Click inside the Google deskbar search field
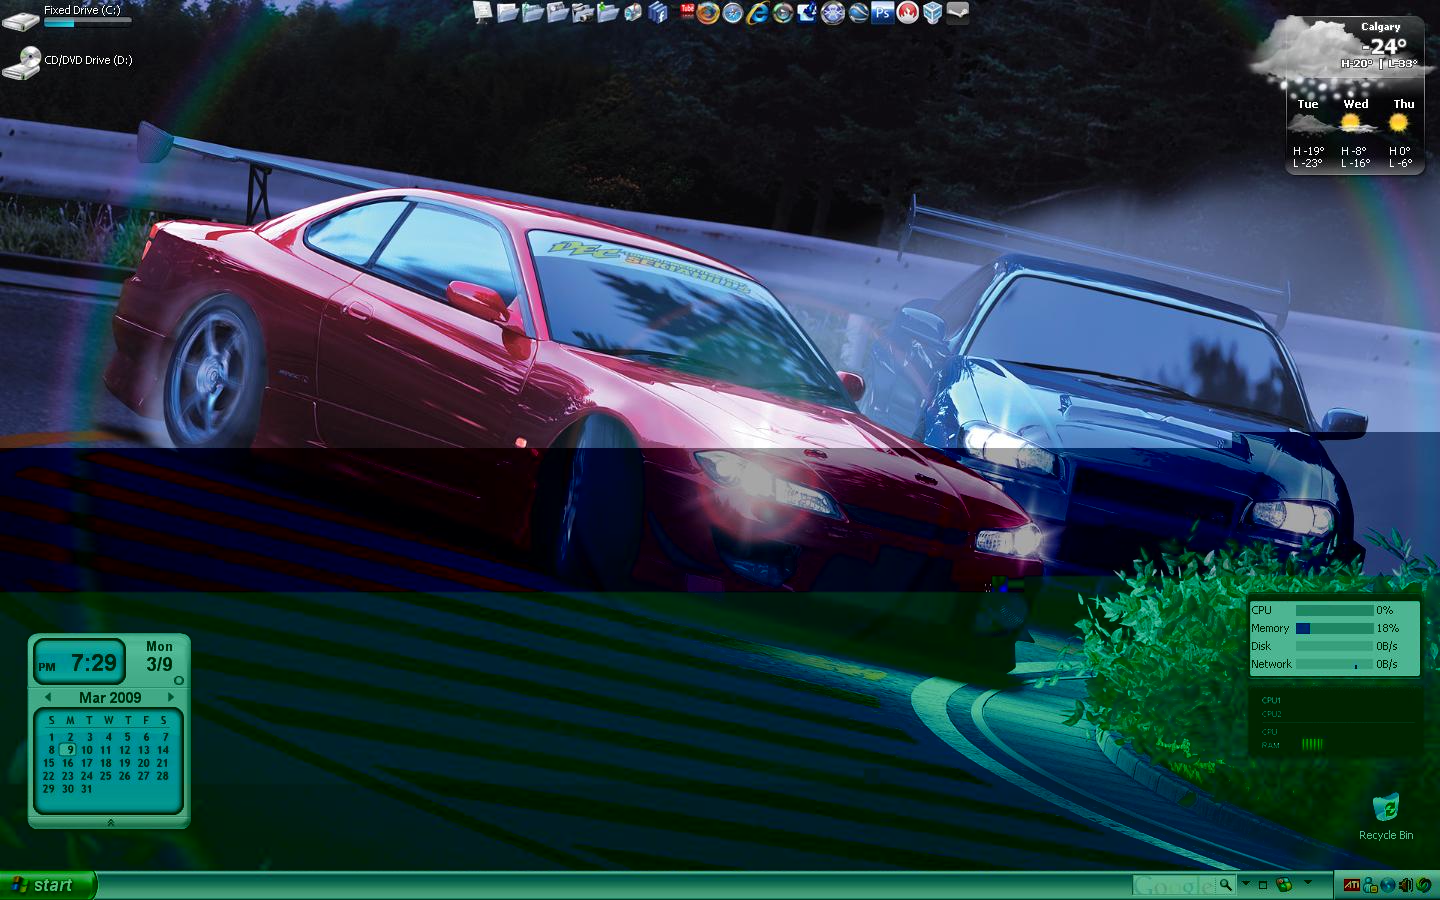 pyautogui.click(x=1173, y=885)
